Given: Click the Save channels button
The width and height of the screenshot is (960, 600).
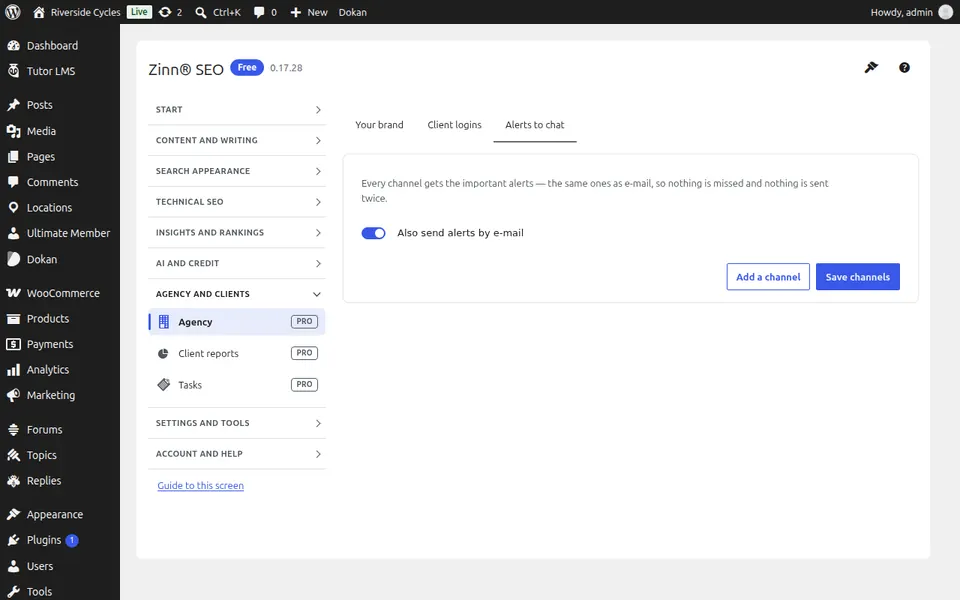Looking at the screenshot, I should pyautogui.click(x=858, y=277).
